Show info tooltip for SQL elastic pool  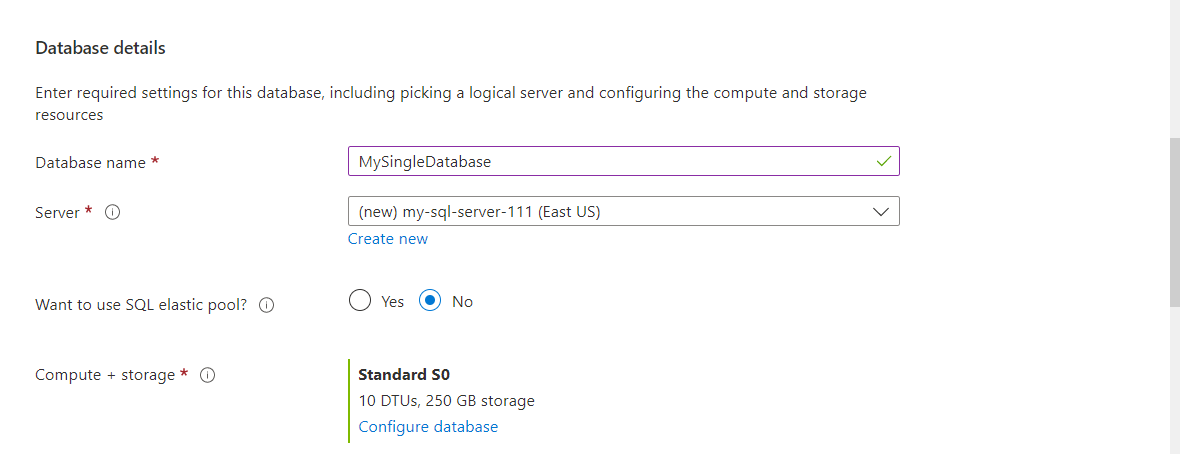click(x=266, y=305)
